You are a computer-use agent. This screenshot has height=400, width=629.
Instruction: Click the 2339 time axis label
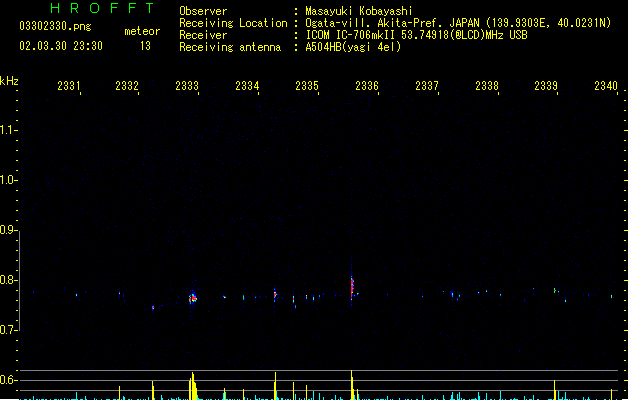click(x=546, y=85)
